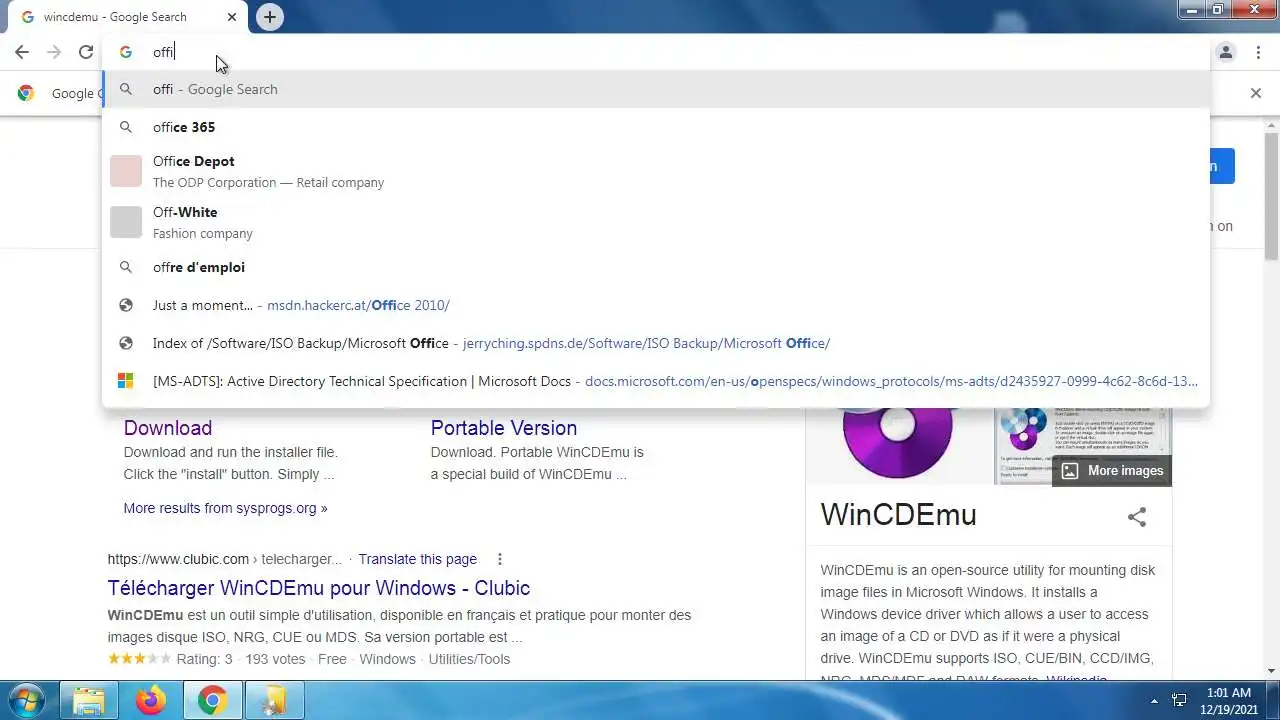Screen dimensions: 1280x720
Task: Pick the Office Depot suggestion
Action: pos(655,171)
